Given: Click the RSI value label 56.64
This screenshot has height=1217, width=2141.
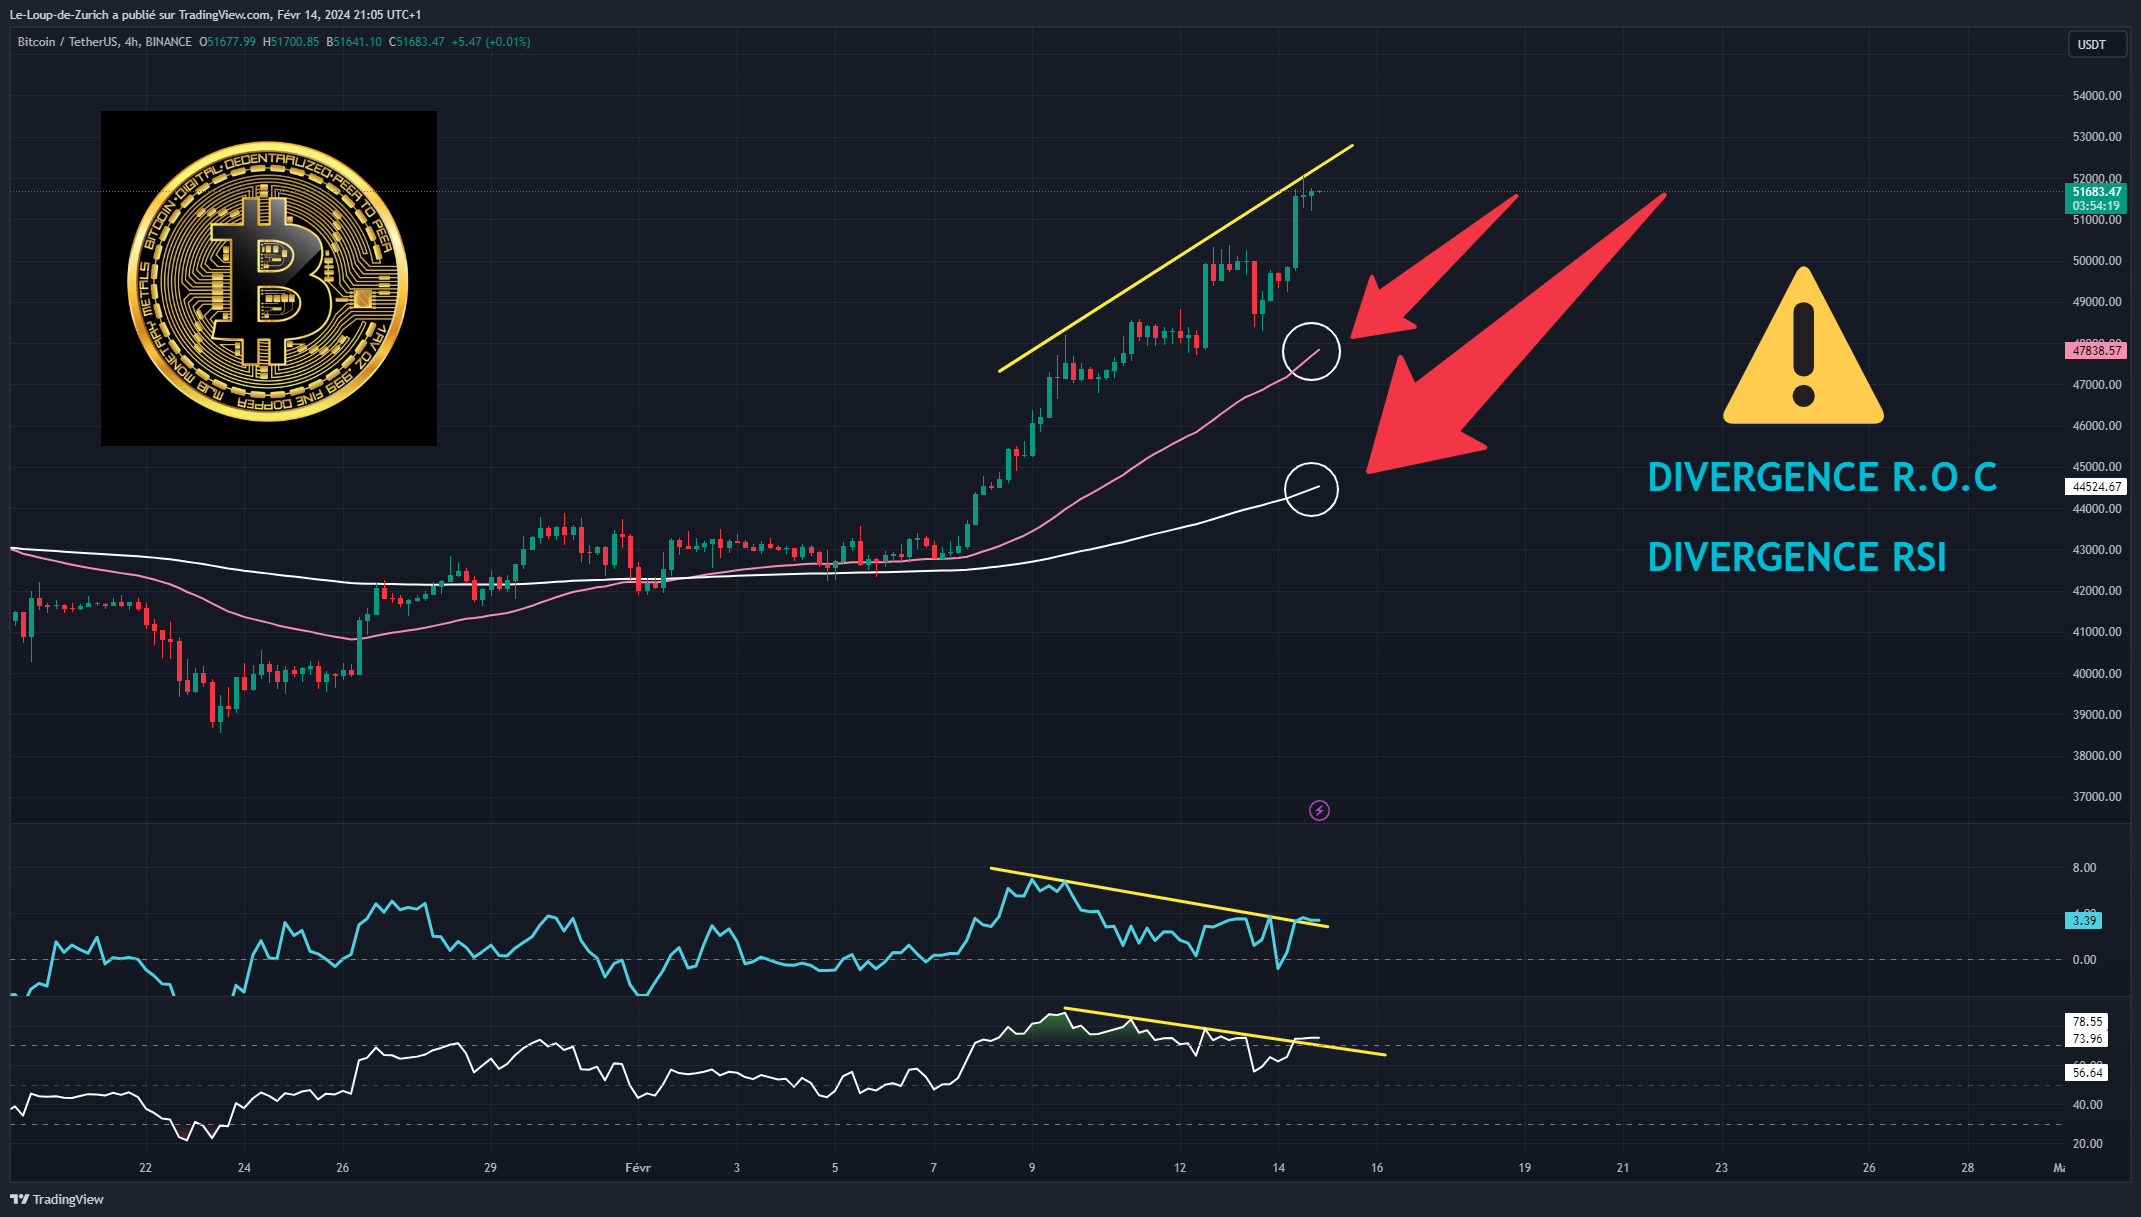Looking at the screenshot, I should [2087, 1073].
